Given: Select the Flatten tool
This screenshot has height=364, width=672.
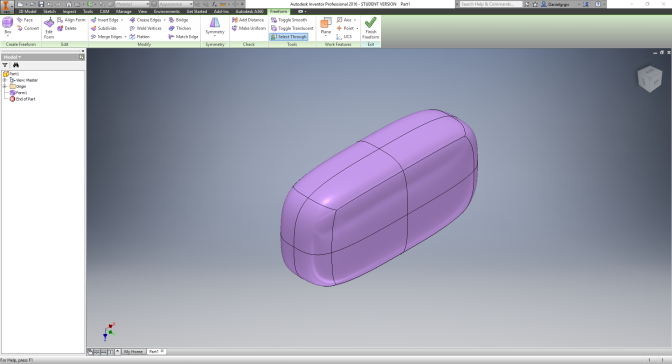Looking at the screenshot, I should [x=140, y=37].
